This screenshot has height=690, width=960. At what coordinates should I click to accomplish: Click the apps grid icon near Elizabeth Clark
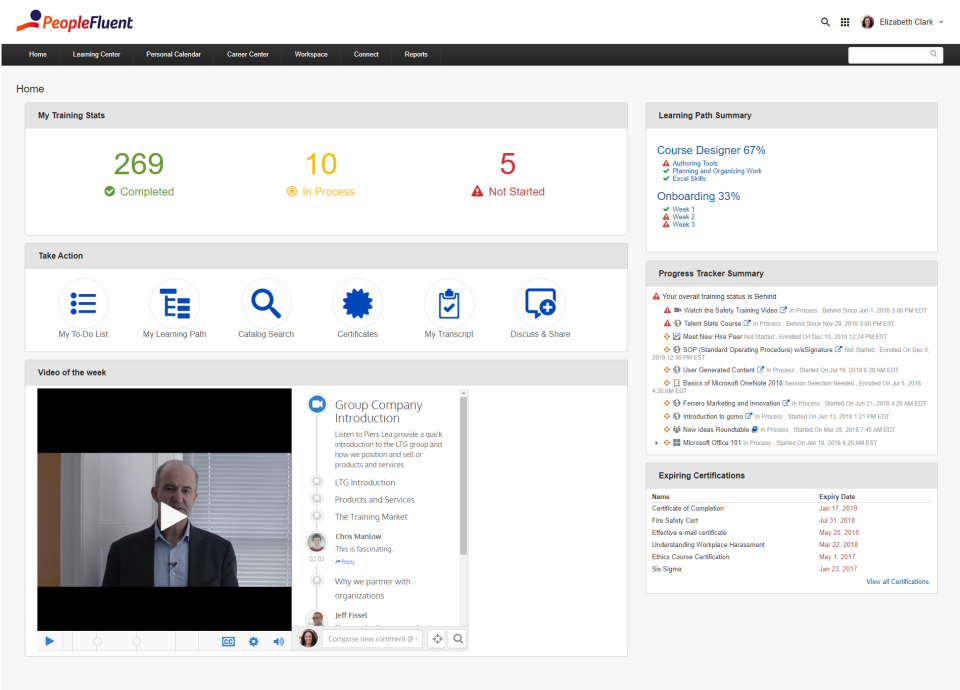844,21
